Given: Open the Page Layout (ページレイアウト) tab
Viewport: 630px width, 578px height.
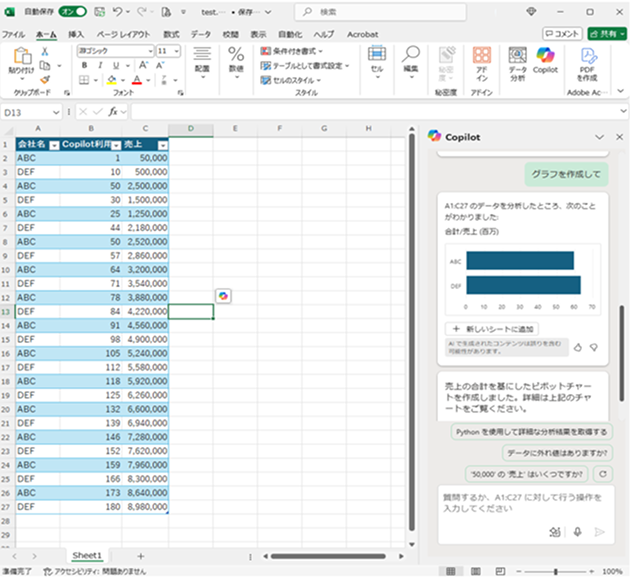Looking at the screenshot, I should [x=123, y=35].
